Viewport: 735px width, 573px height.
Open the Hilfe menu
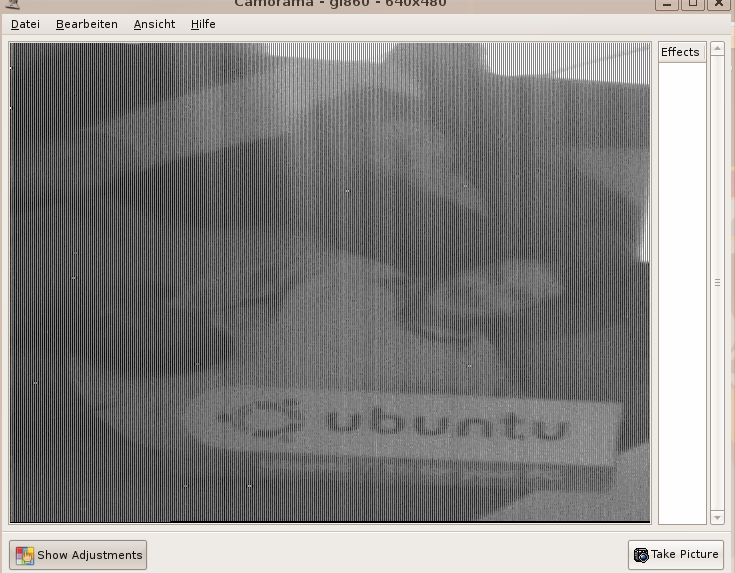pos(203,24)
